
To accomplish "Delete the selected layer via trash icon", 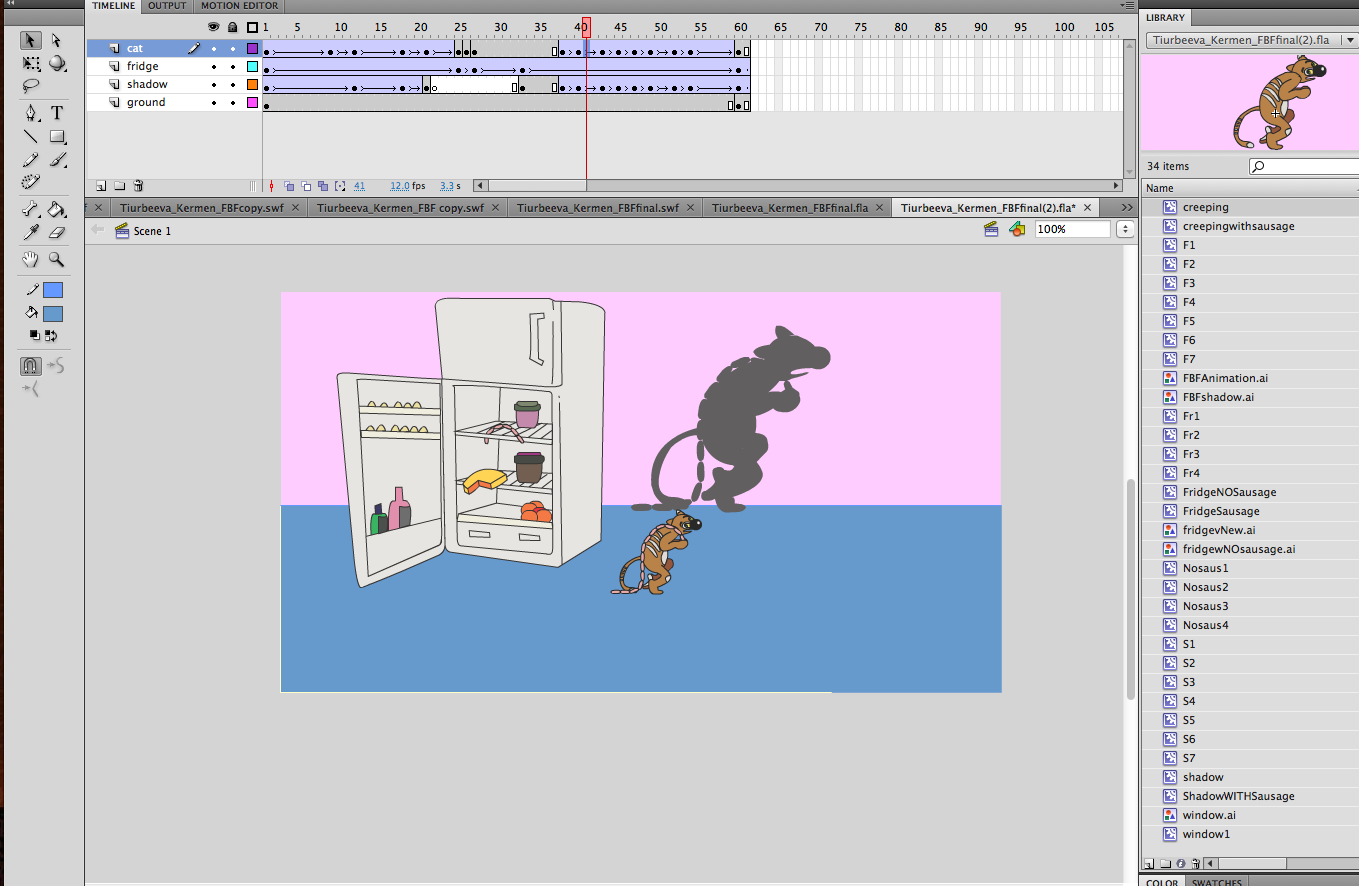I will (138, 185).
